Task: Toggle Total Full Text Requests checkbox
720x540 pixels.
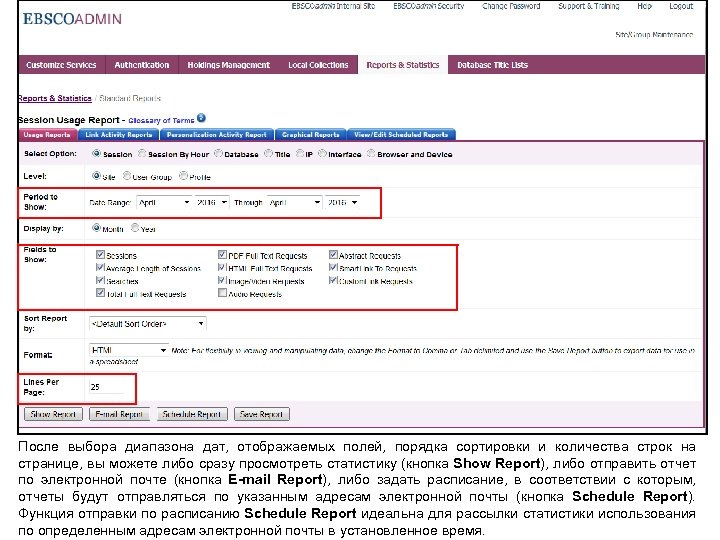Action: pos(100,293)
